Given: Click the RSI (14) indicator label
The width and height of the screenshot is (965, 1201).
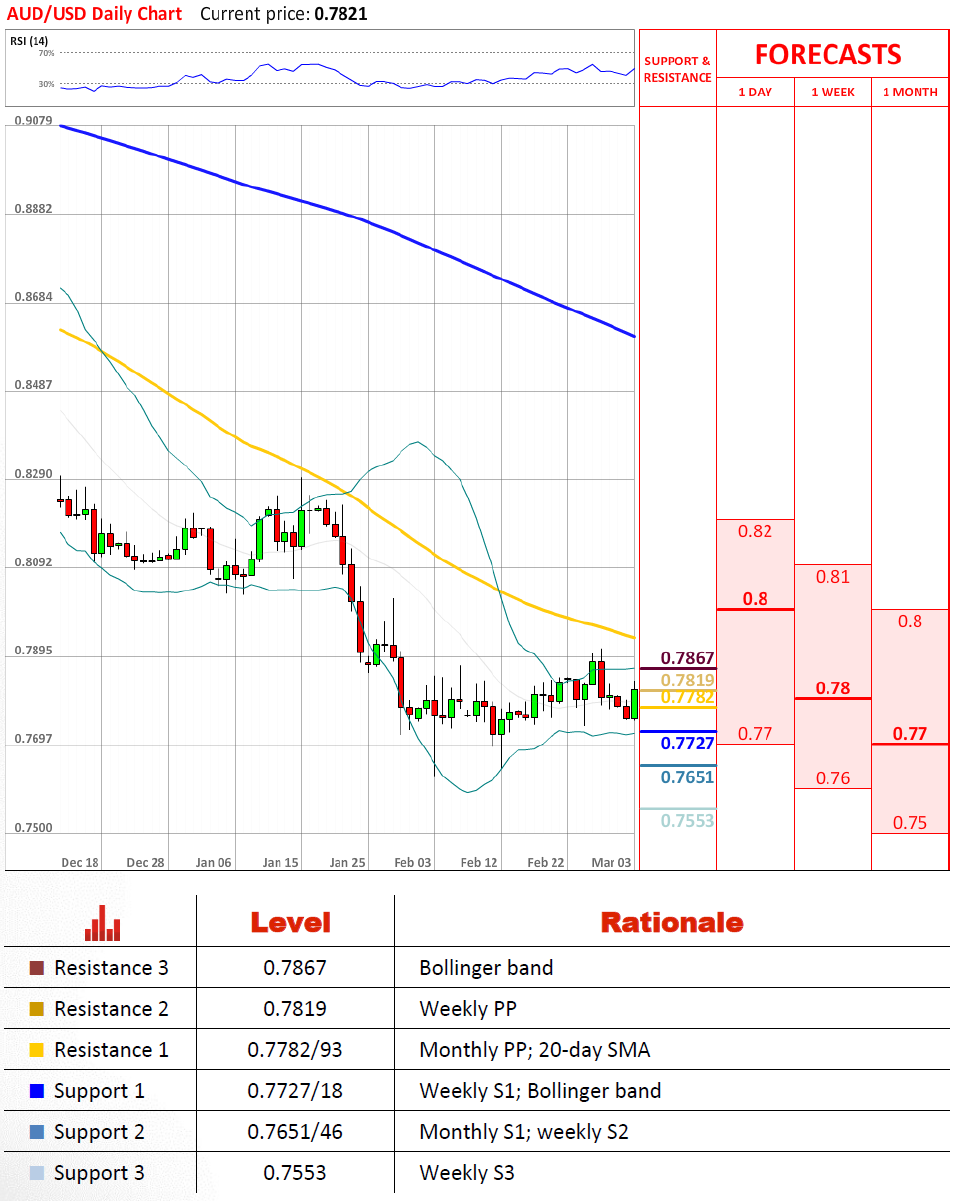Looking at the screenshot, I should (28, 41).
